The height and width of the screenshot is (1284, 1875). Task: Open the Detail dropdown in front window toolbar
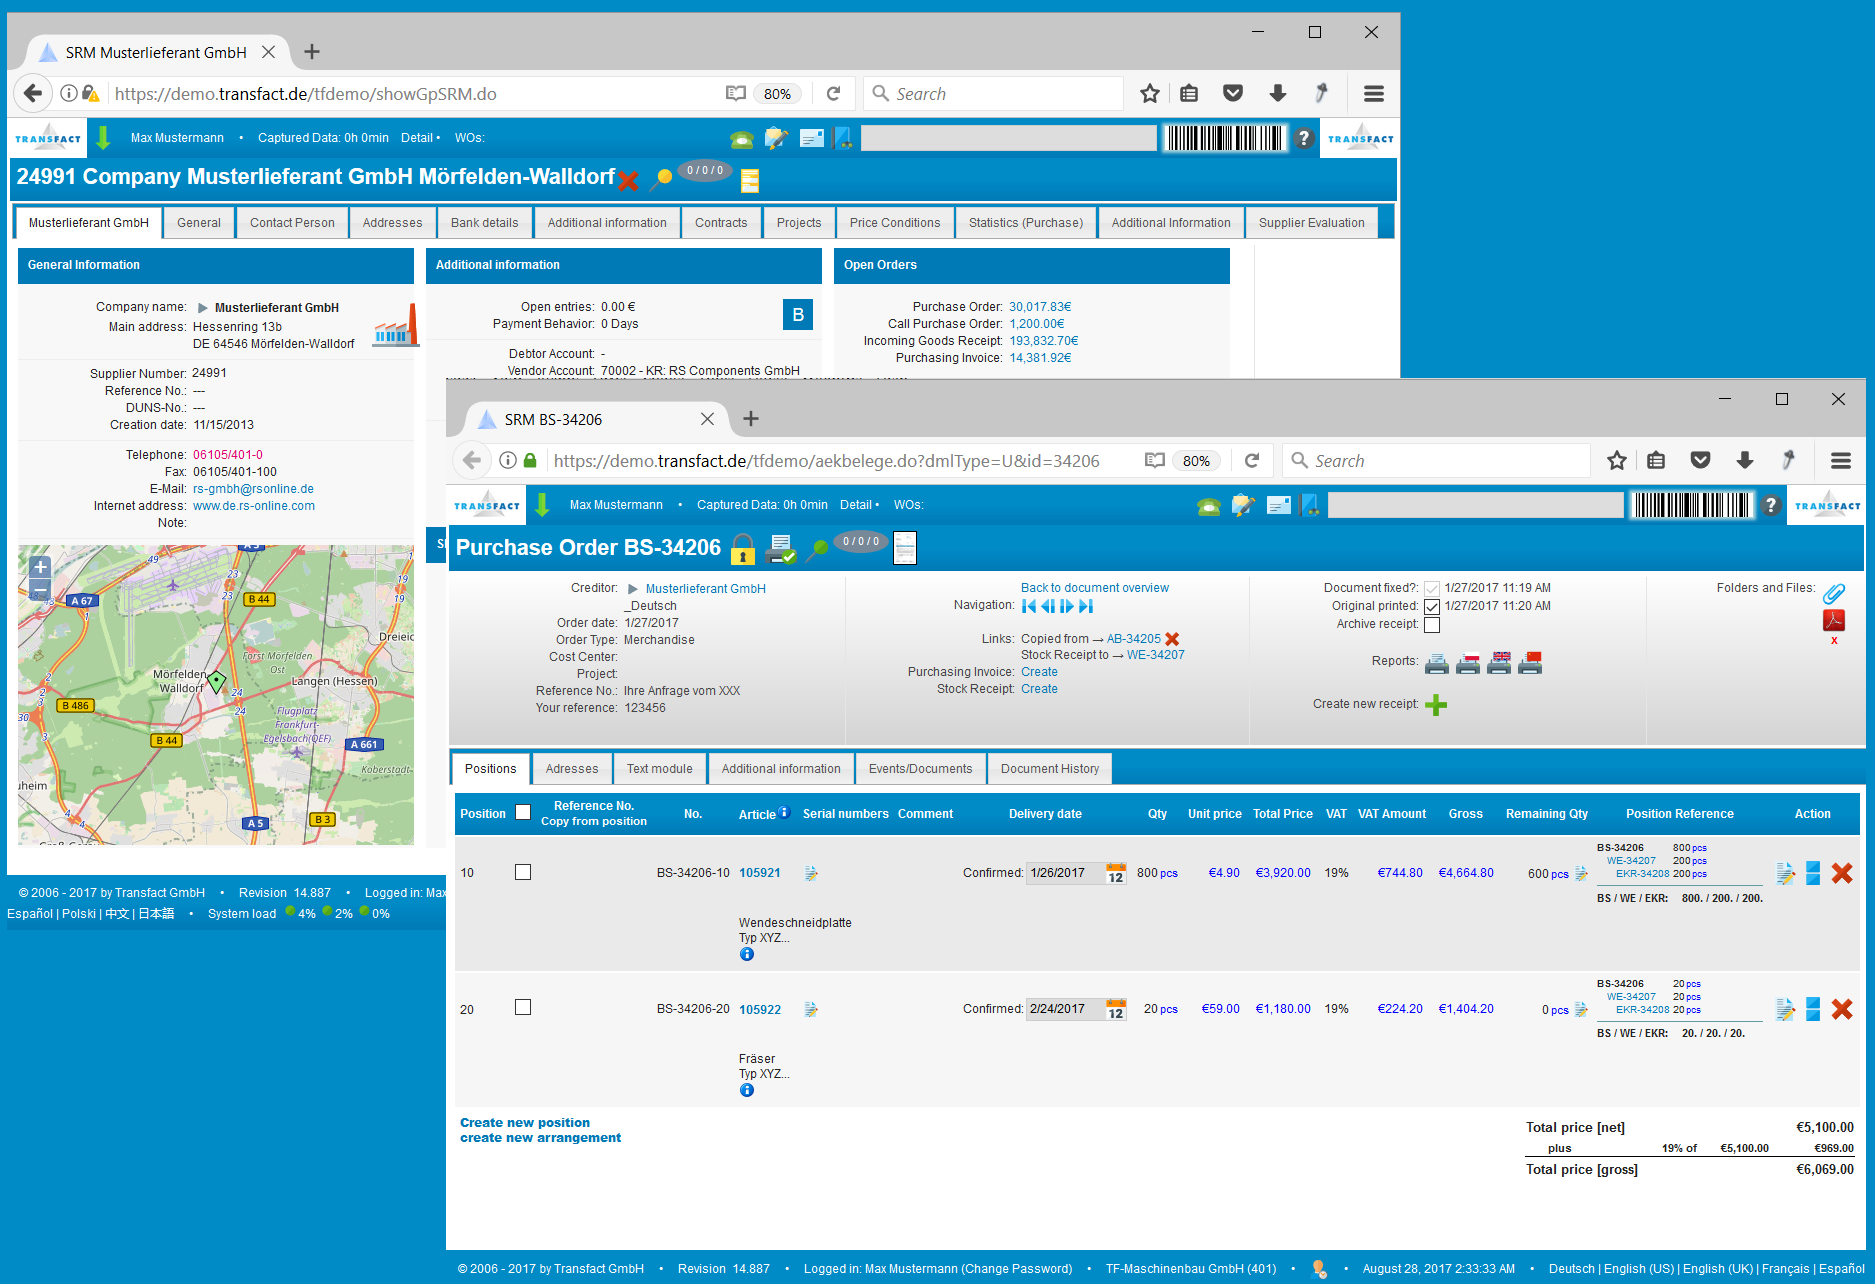(860, 505)
